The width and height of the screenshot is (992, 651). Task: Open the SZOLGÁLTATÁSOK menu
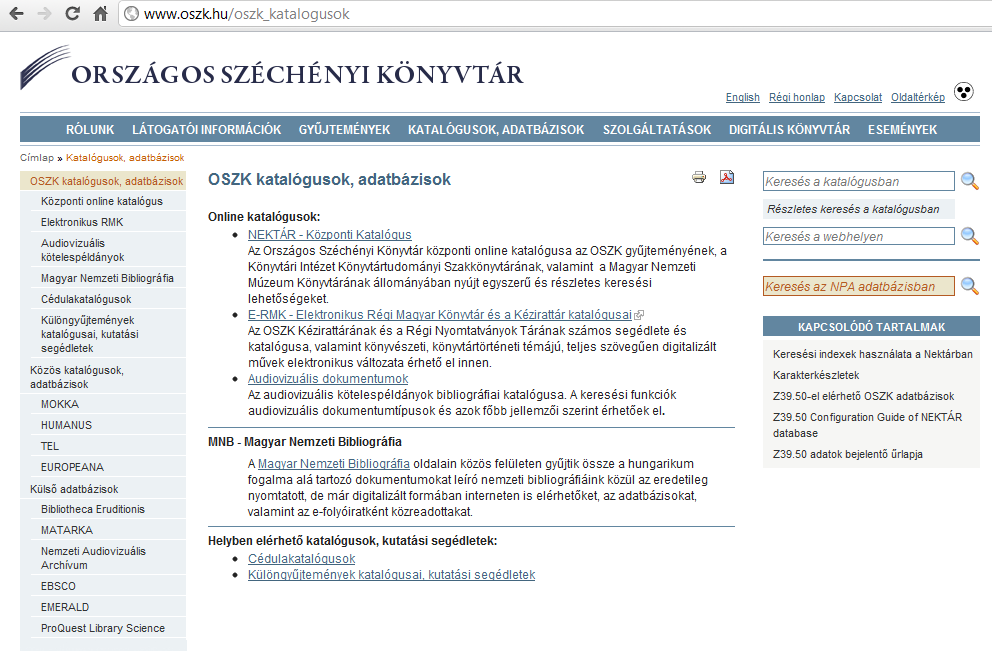657,130
